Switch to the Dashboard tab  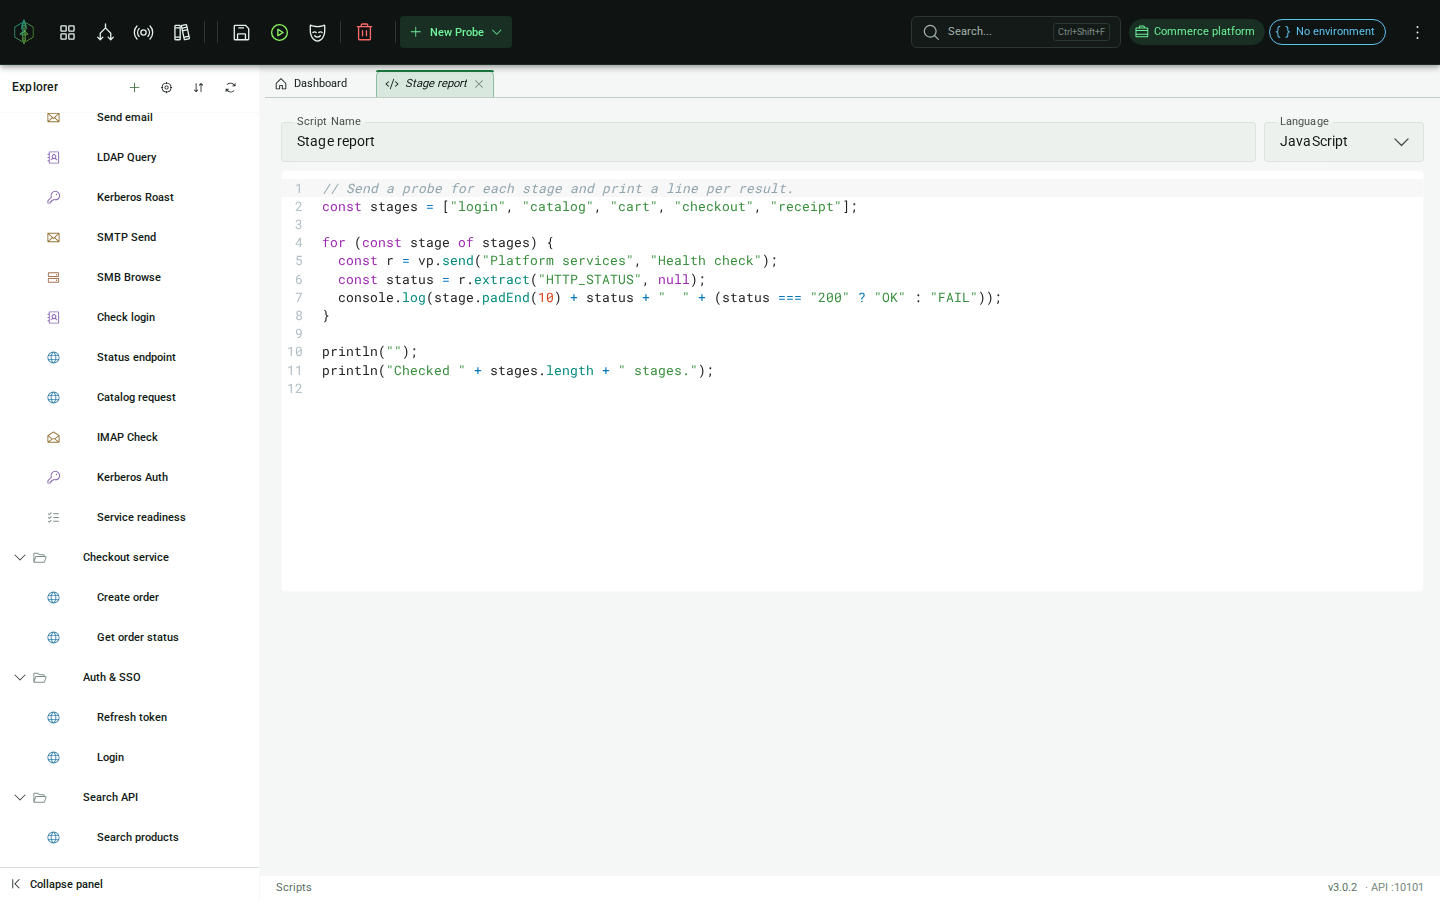[x=311, y=84]
